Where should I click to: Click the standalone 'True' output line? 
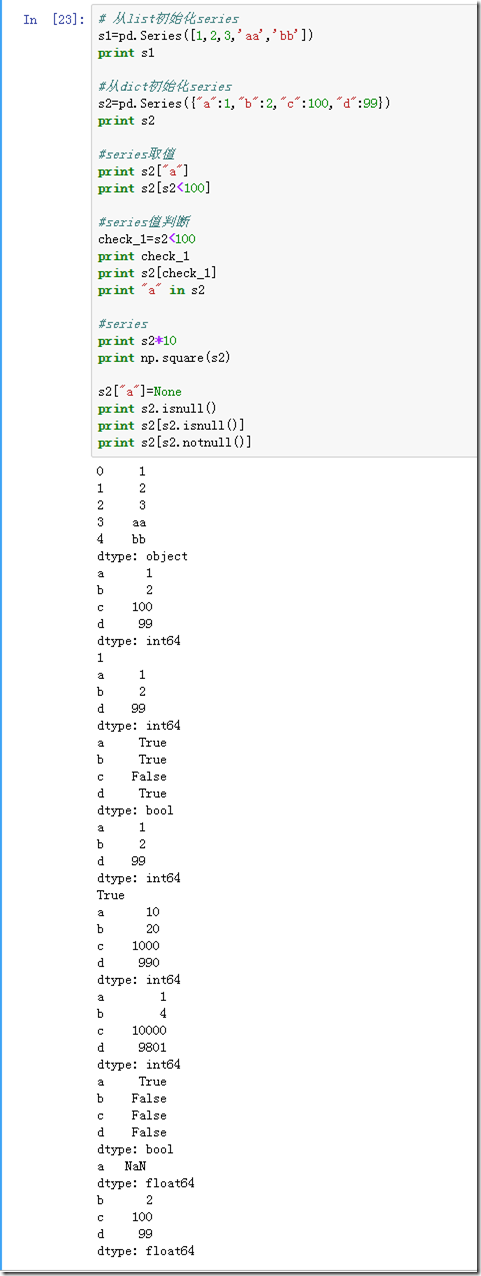pos(111,896)
